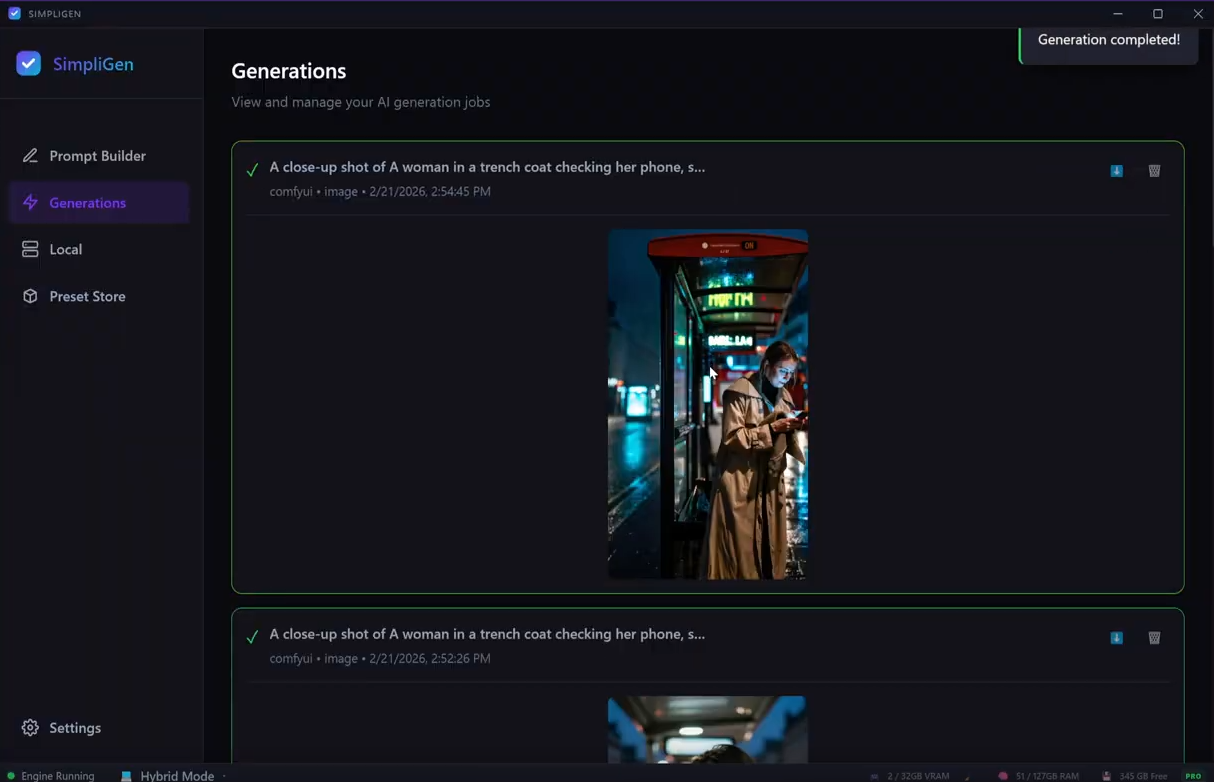Maximize the SimpliGen window
Screen dimensions: 1214x782
pos(1158,14)
